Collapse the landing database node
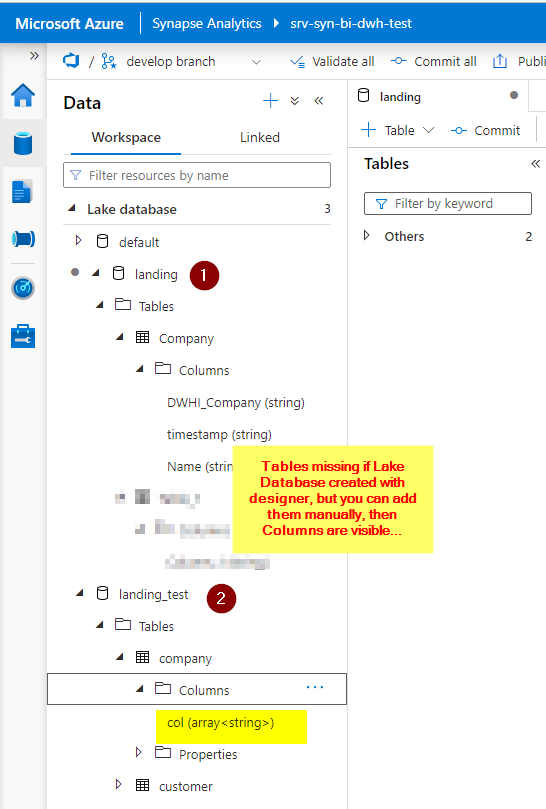546x809 pixels. 96,273
